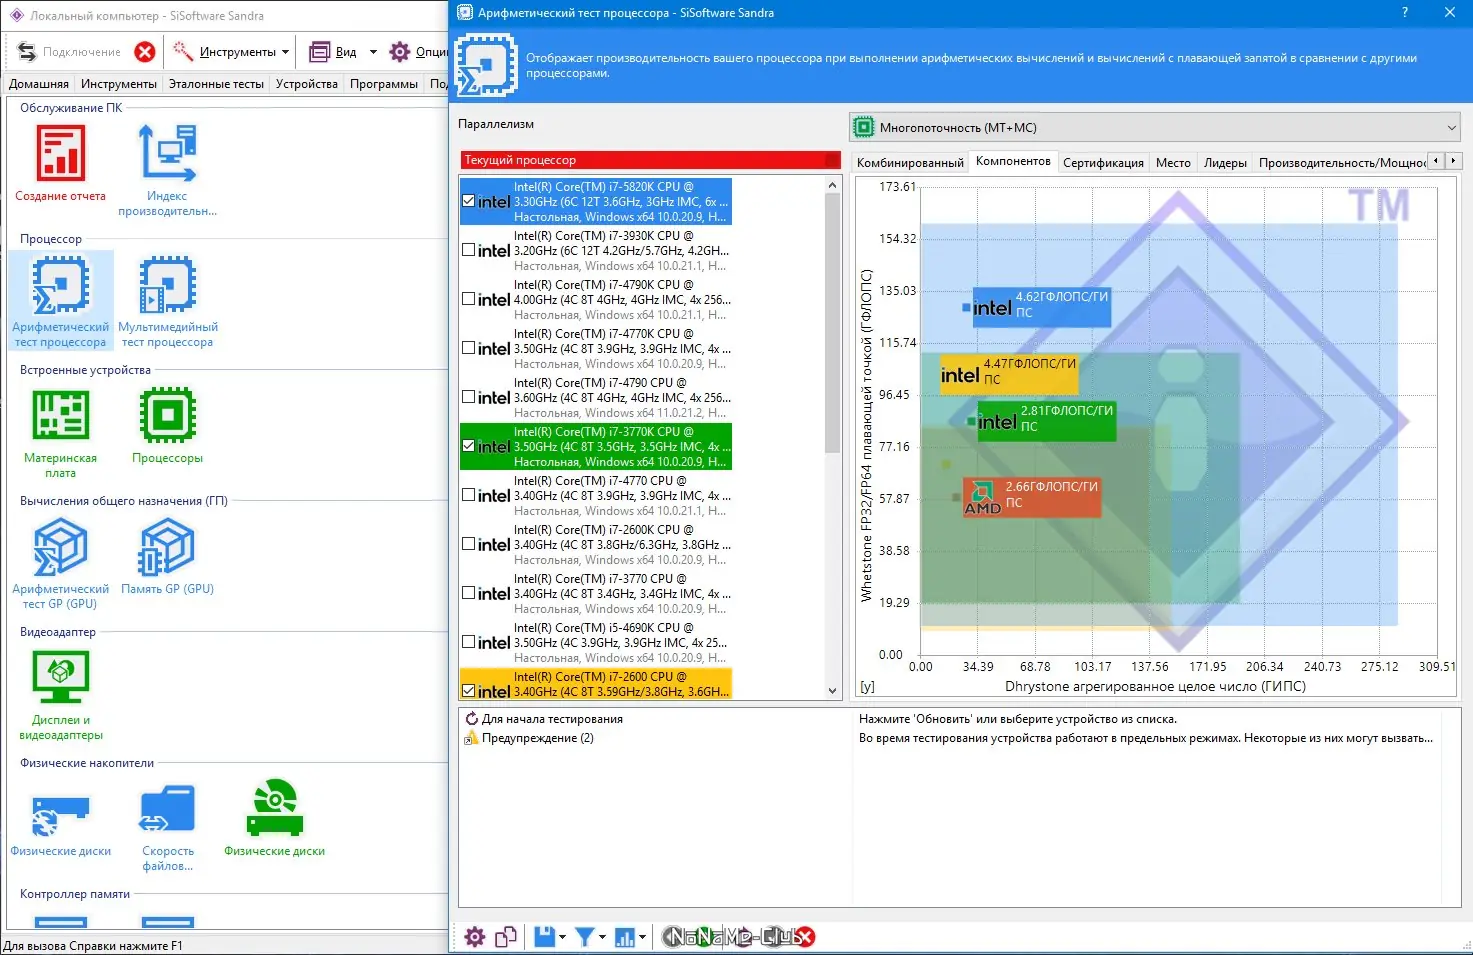Launch the Мультимедийный тест процессора icon
The image size is (1473, 955).
(167, 285)
